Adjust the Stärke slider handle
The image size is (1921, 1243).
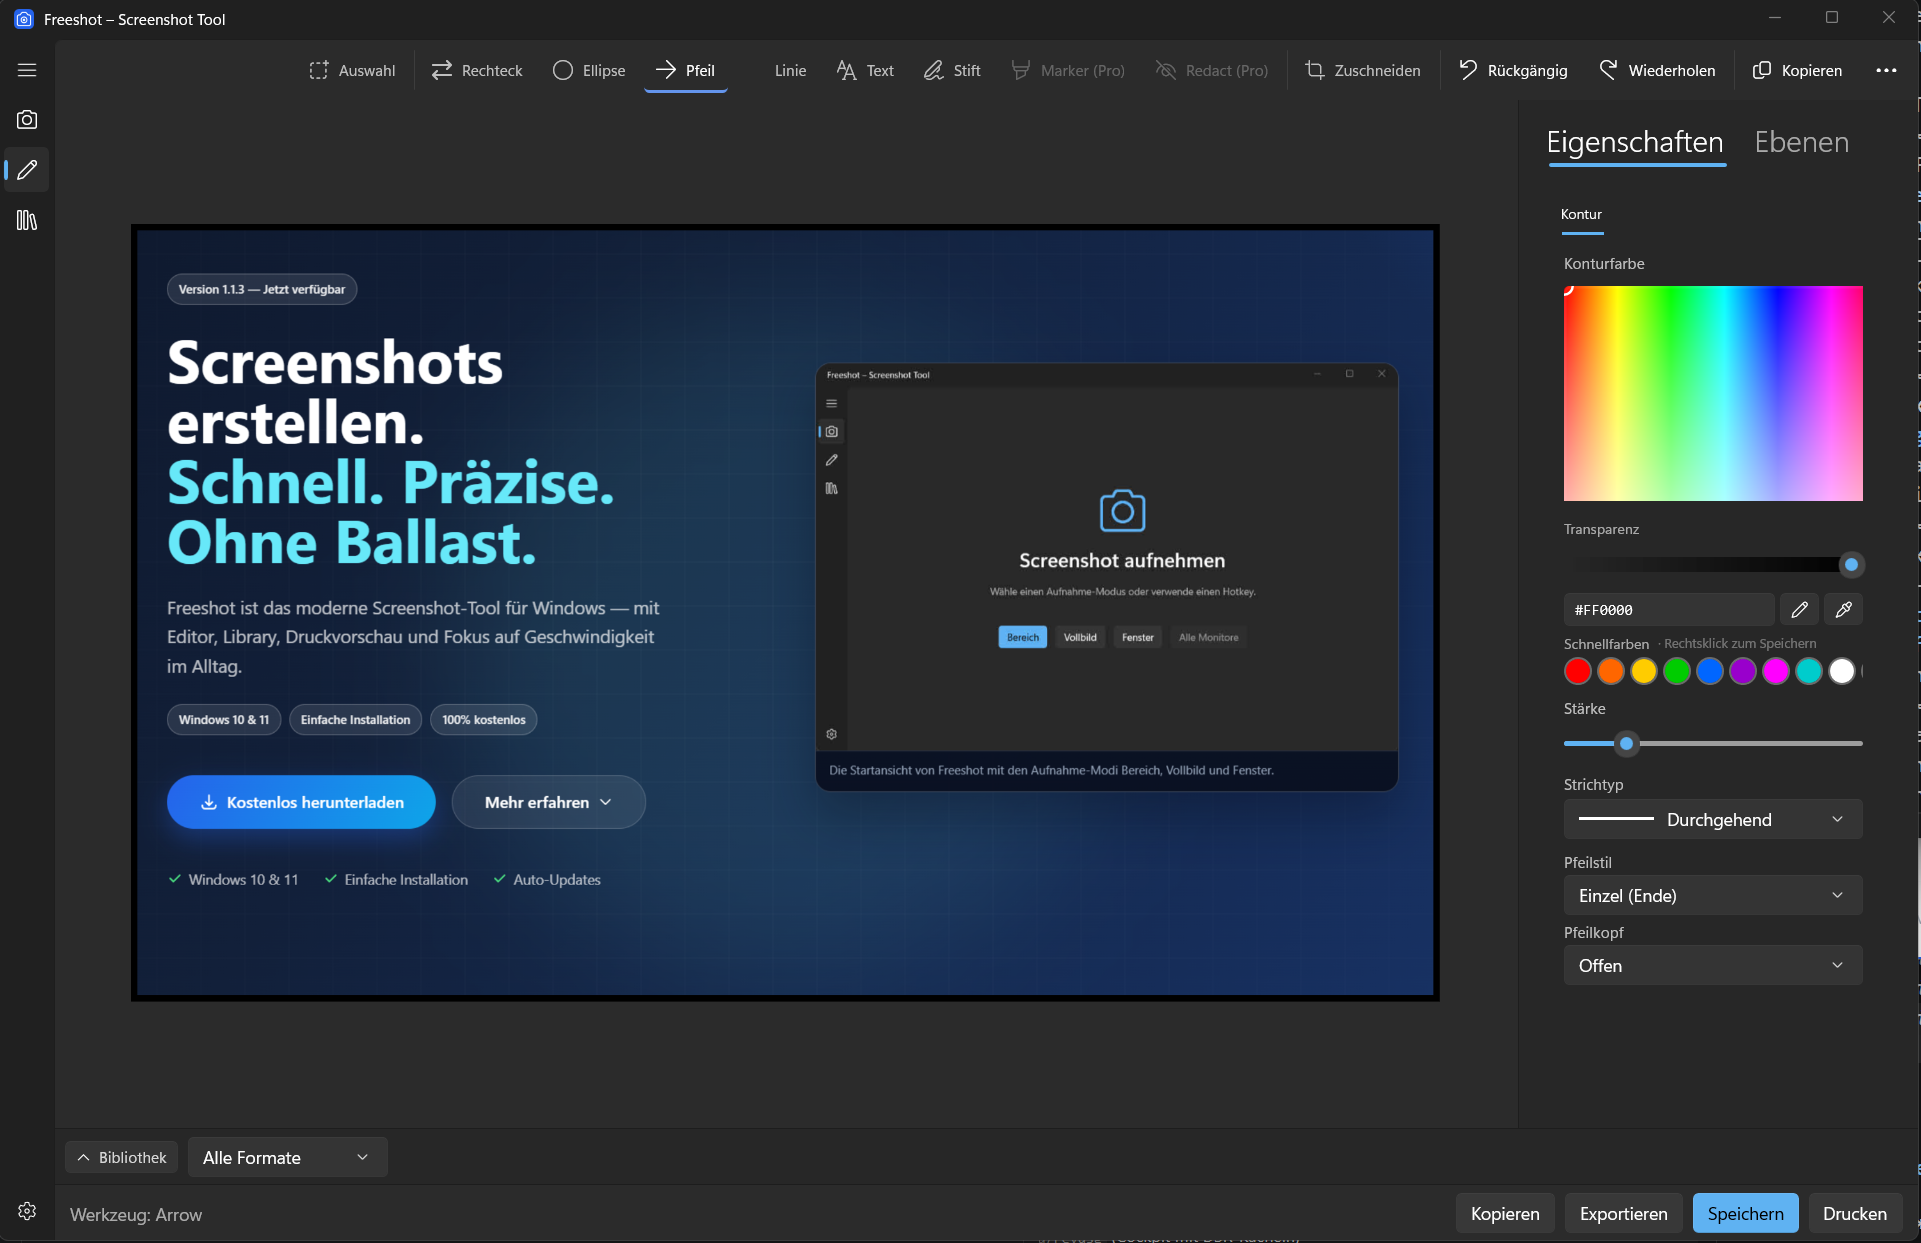click(x=1626, y=743)
